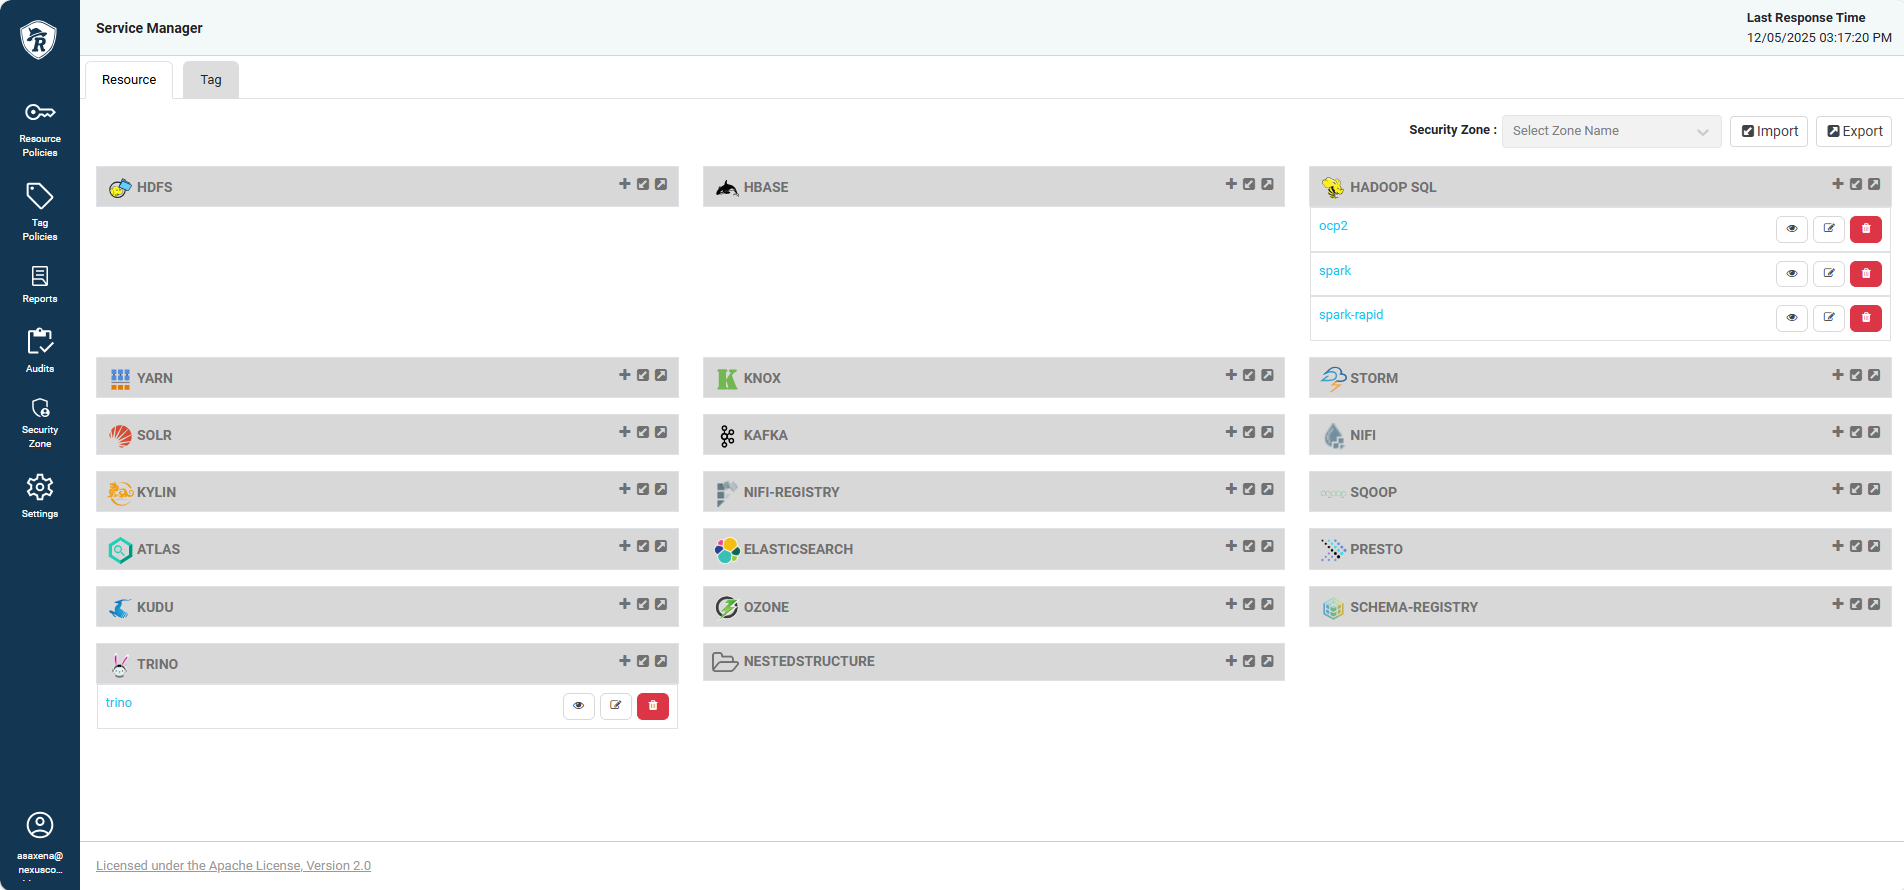The image size is (1904, 890).
Task: Edit the trino service
Action: tap(616, 706)
